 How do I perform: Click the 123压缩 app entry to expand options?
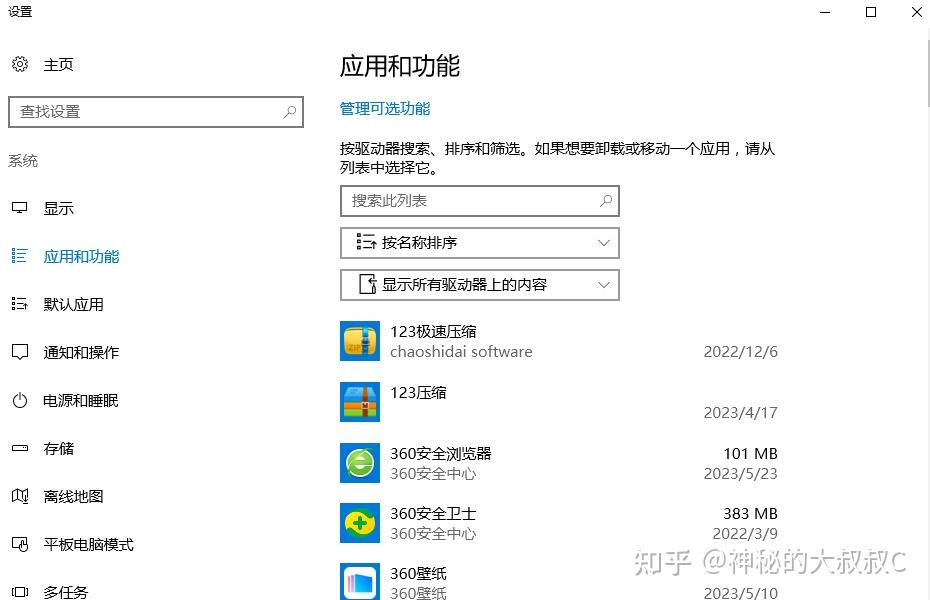450,402
